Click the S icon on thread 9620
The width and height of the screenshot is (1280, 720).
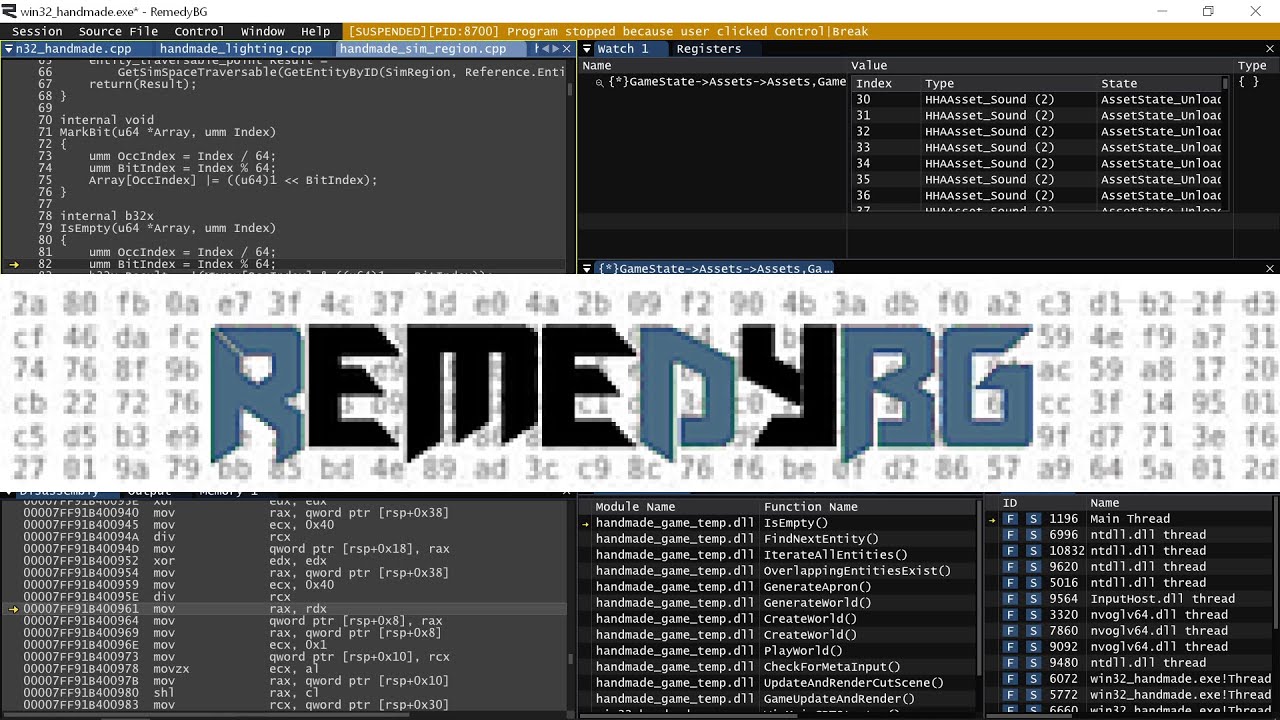pos(1033,567)
